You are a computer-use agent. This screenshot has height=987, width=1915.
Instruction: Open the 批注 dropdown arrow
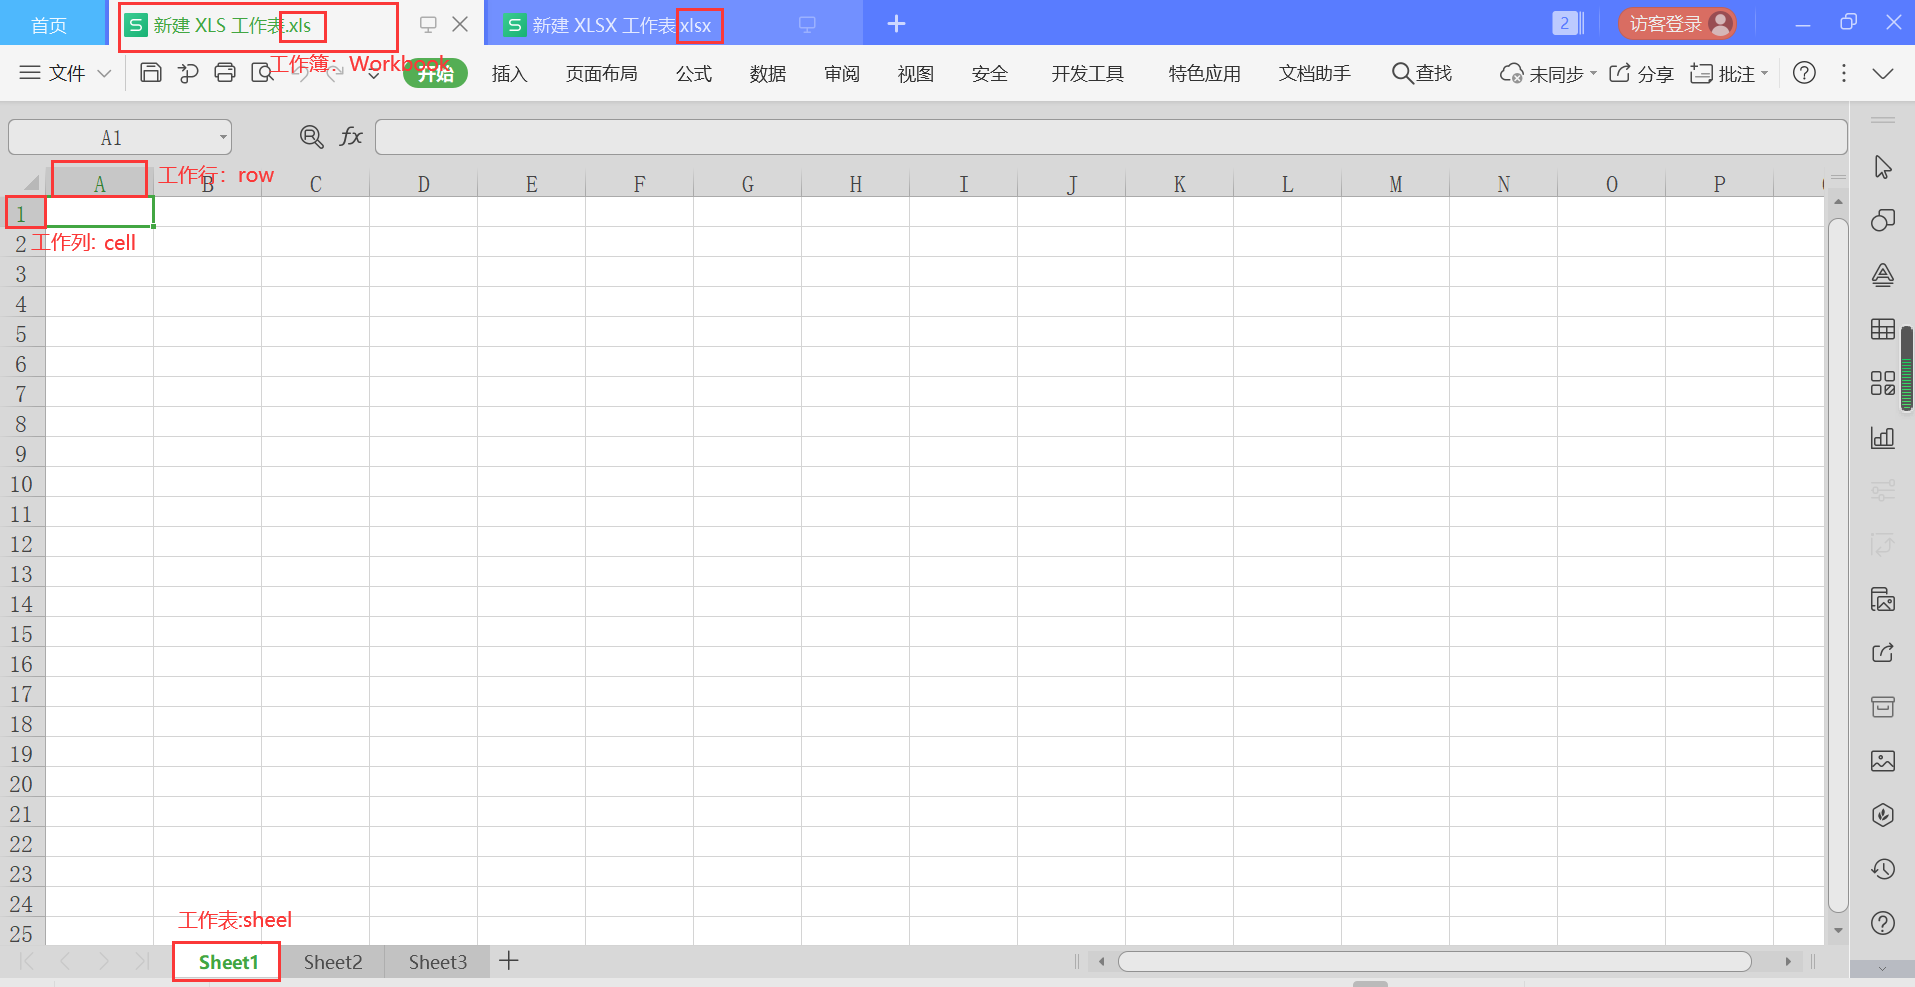pos(1765,73)
